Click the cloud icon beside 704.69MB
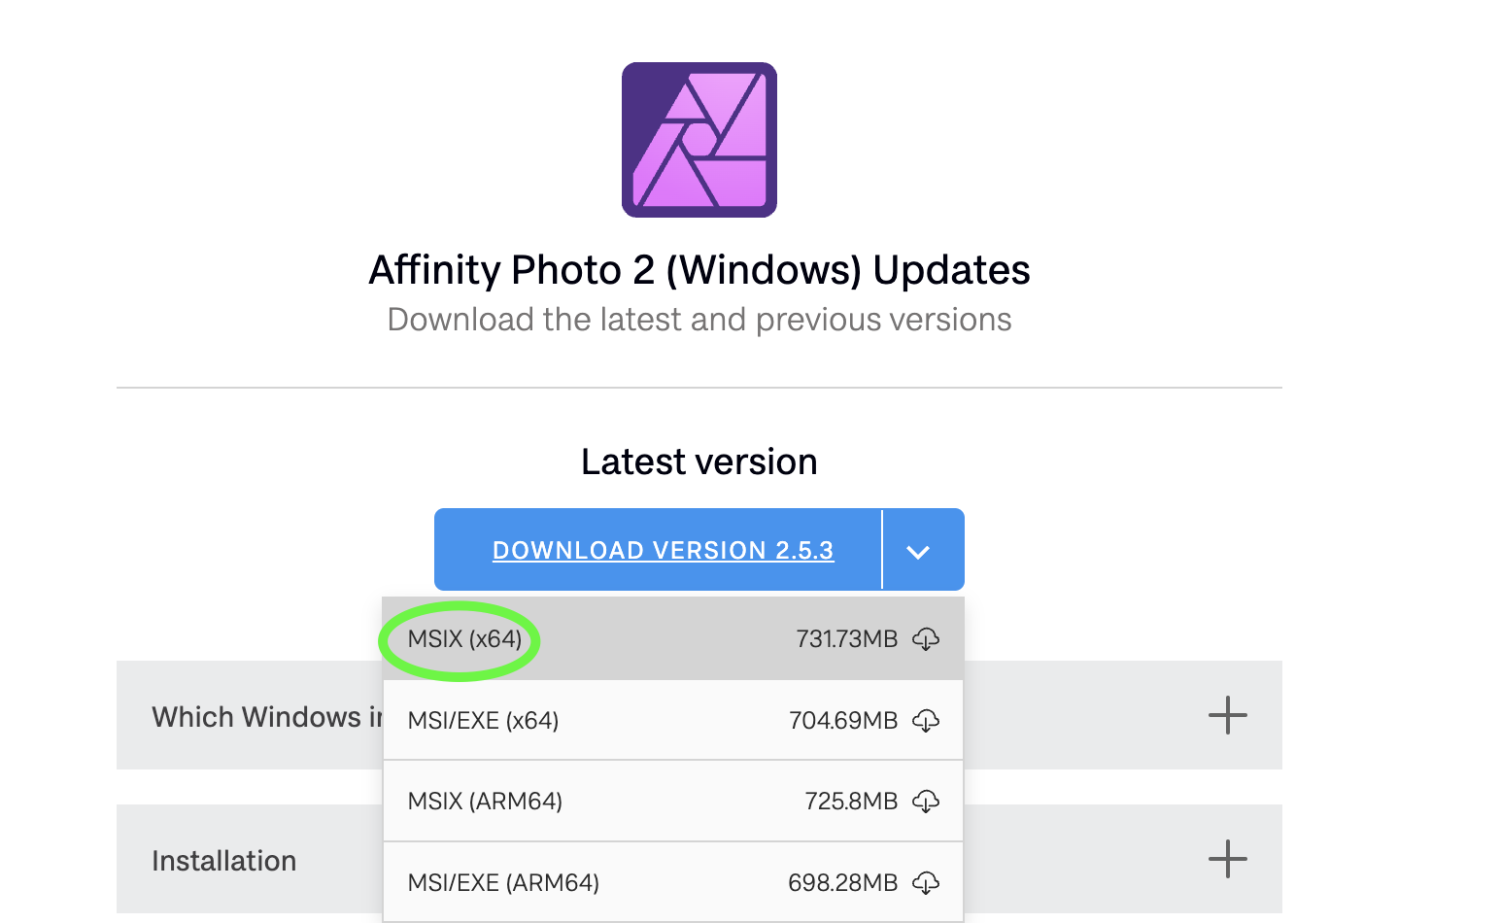This screenshot has height=923, width=1500. coord(926,720)
